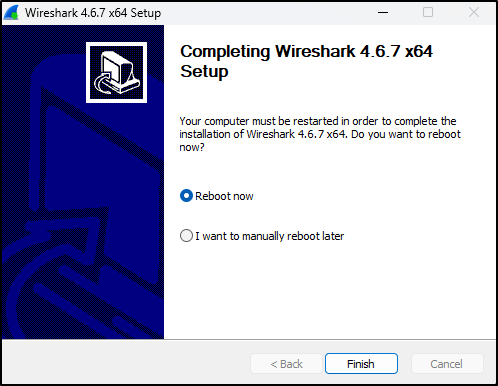Screen dimensions: 498x386
Task: Click the empty white area below radio options
Action: pos(329,290)
